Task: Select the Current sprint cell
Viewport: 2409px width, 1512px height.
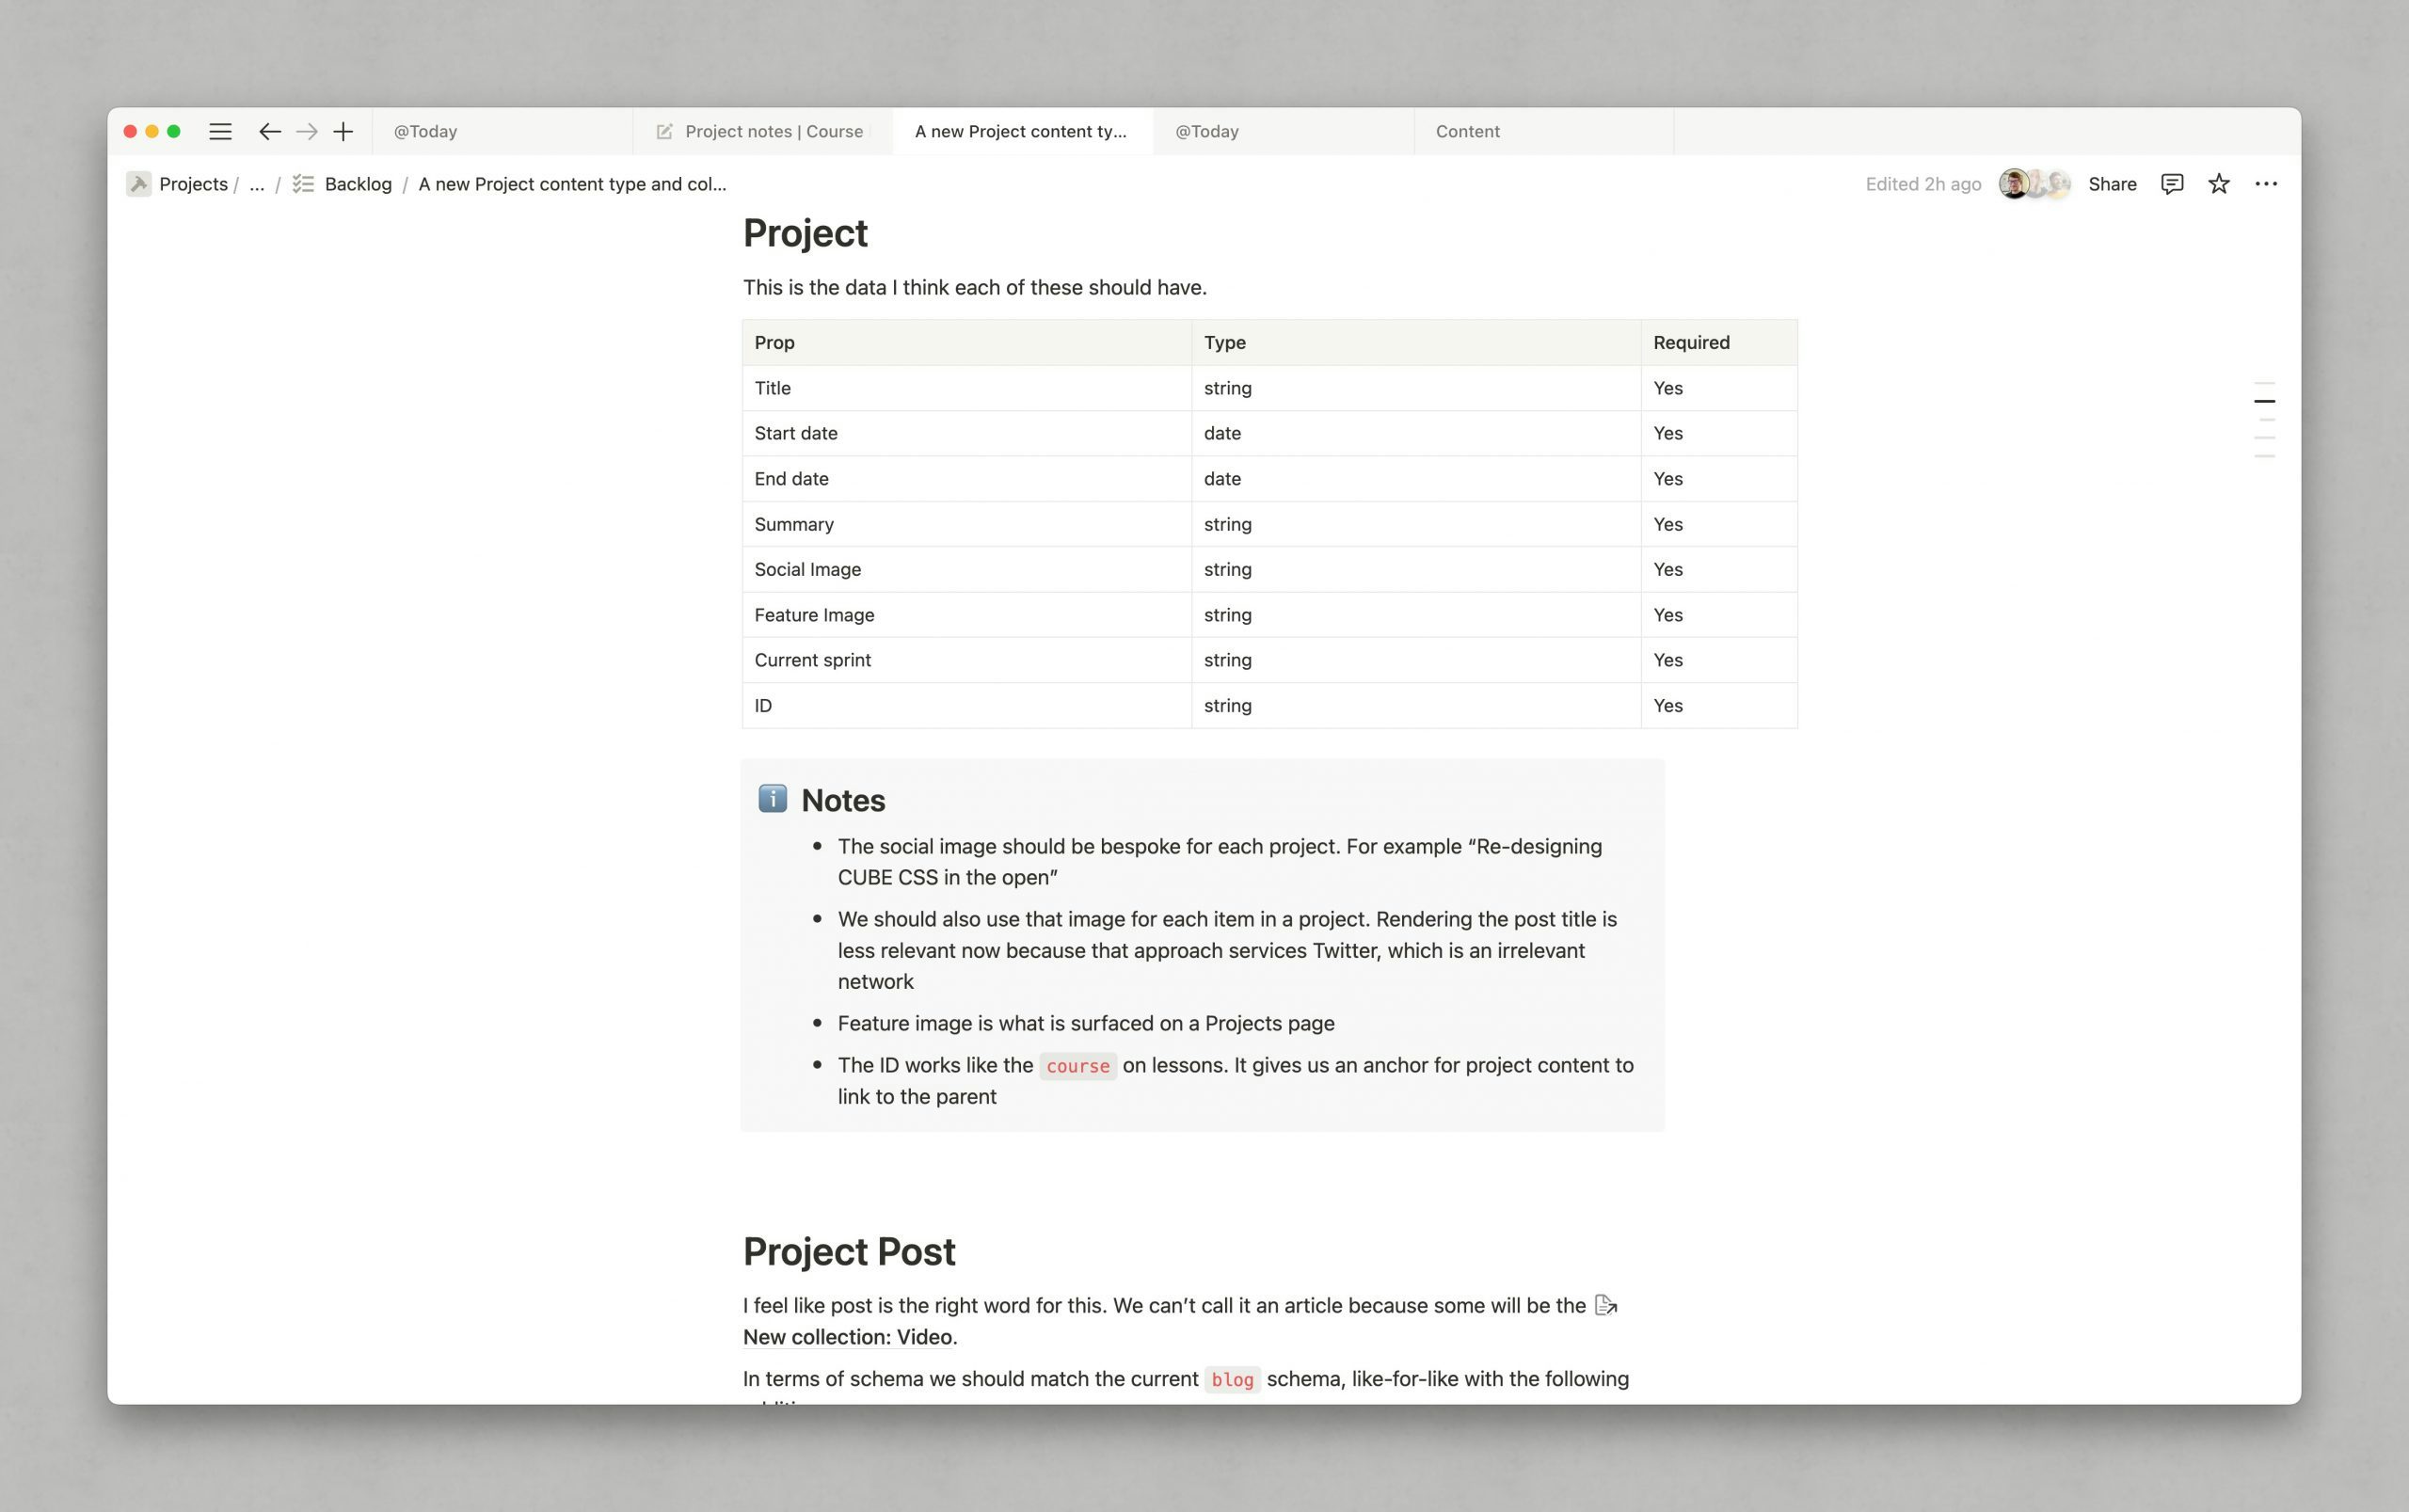Action: pos(967,660)
